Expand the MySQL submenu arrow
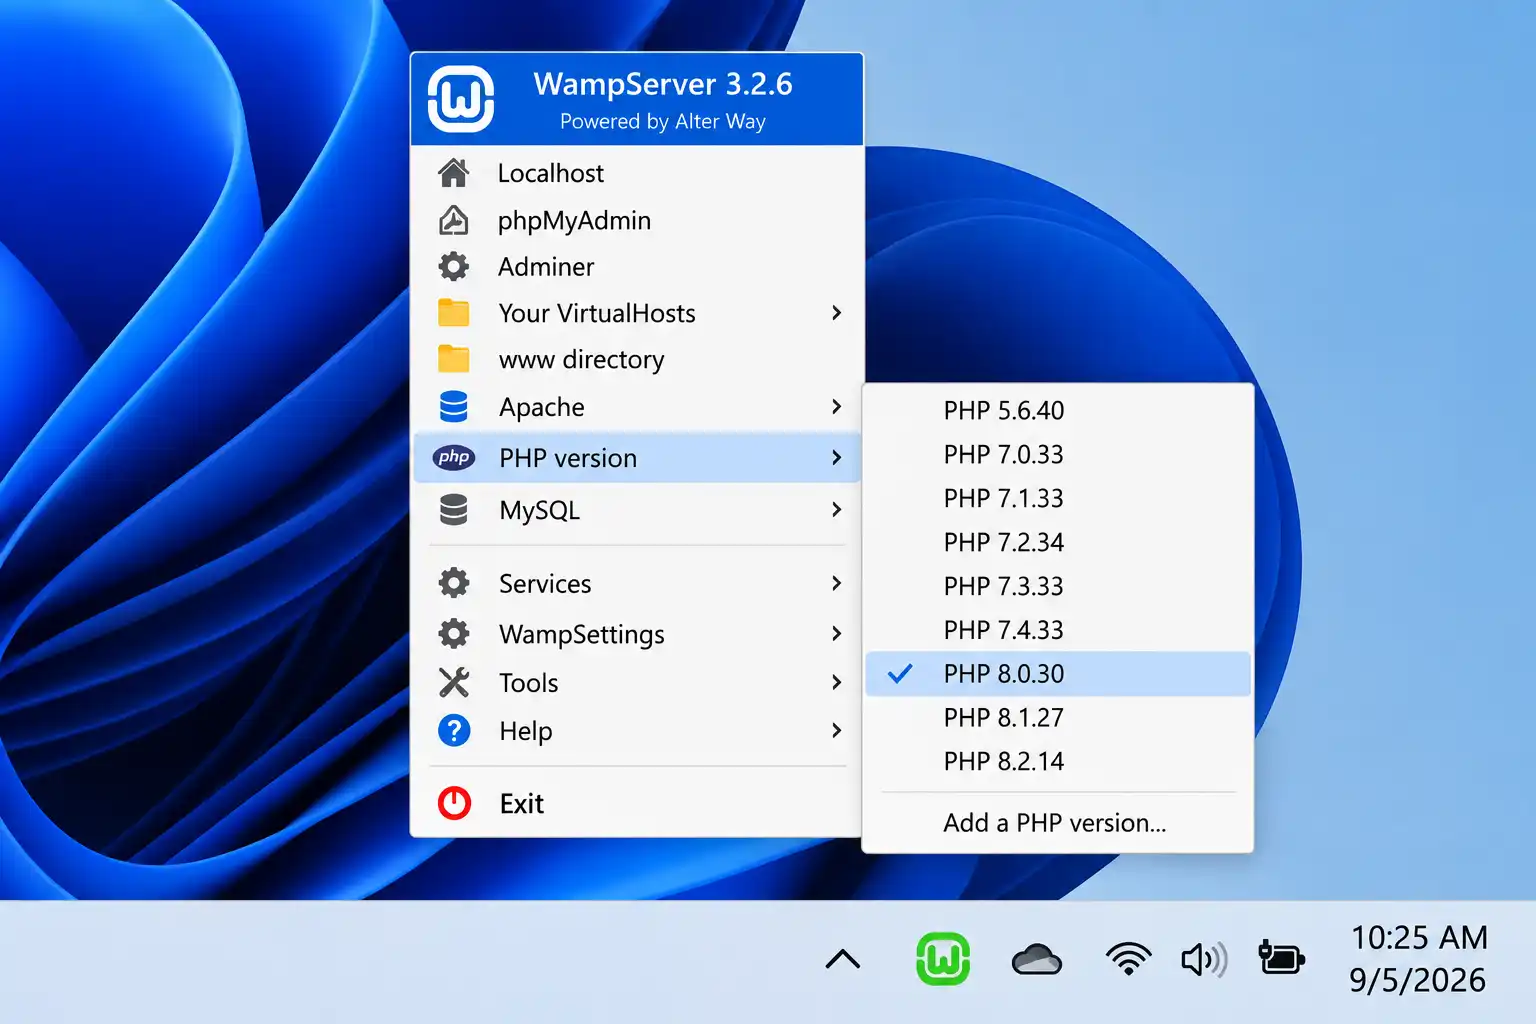Image resolution: width=1536 pixels, height=1024 pixels. [x=837, y=510]
